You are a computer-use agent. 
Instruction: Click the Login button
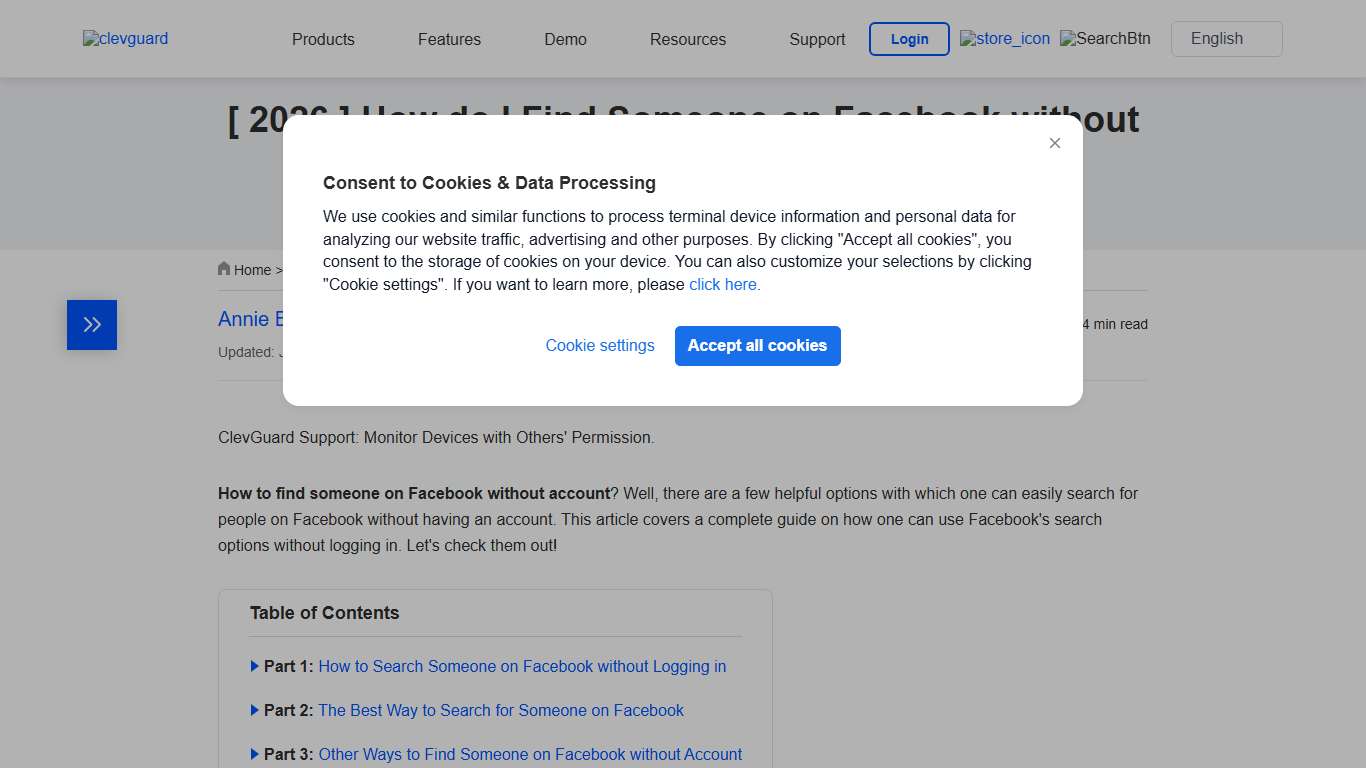[909, 39]
